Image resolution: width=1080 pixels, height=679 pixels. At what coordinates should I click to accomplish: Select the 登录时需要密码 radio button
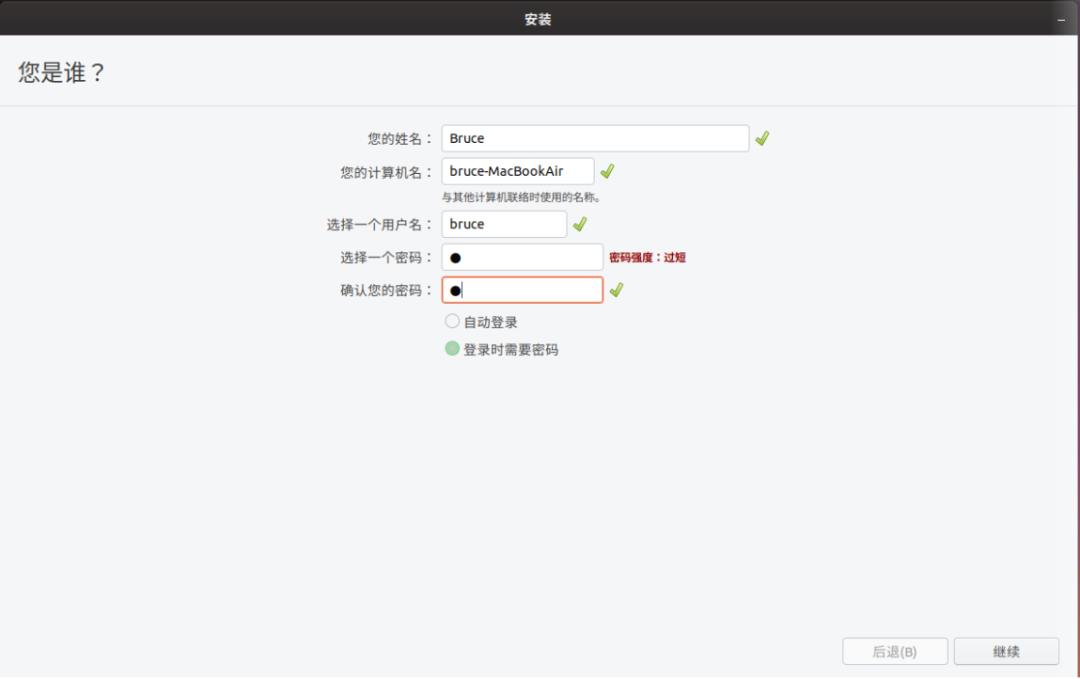click(x=451, y=349)
